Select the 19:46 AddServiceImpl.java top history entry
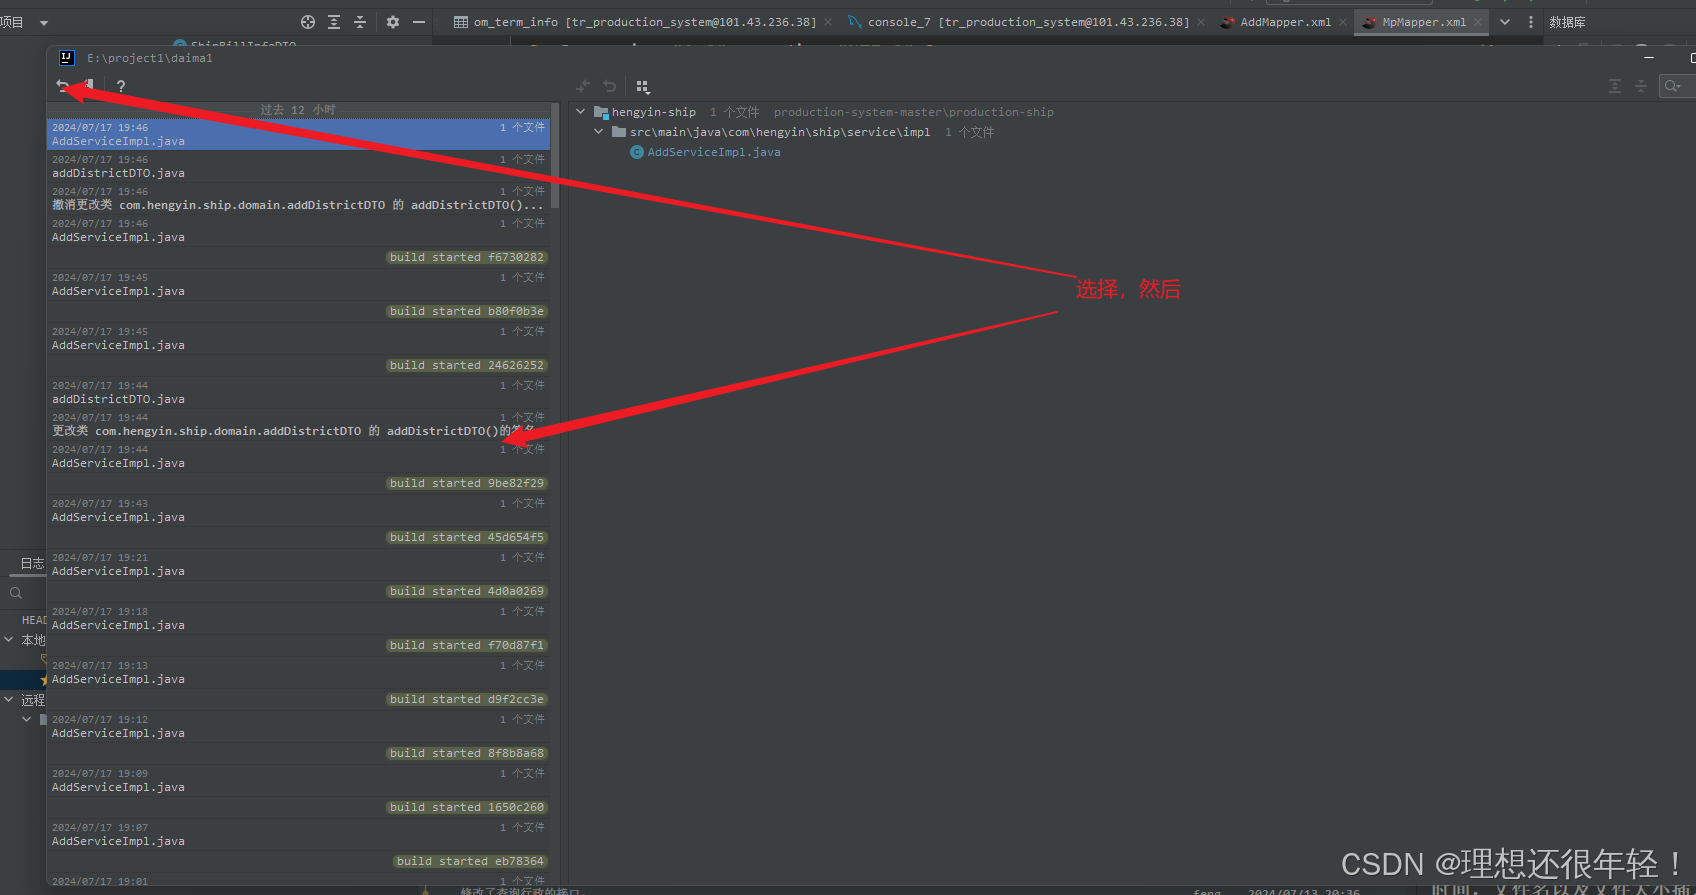Viewport: 1696px width, 895px height. (298, 134)
